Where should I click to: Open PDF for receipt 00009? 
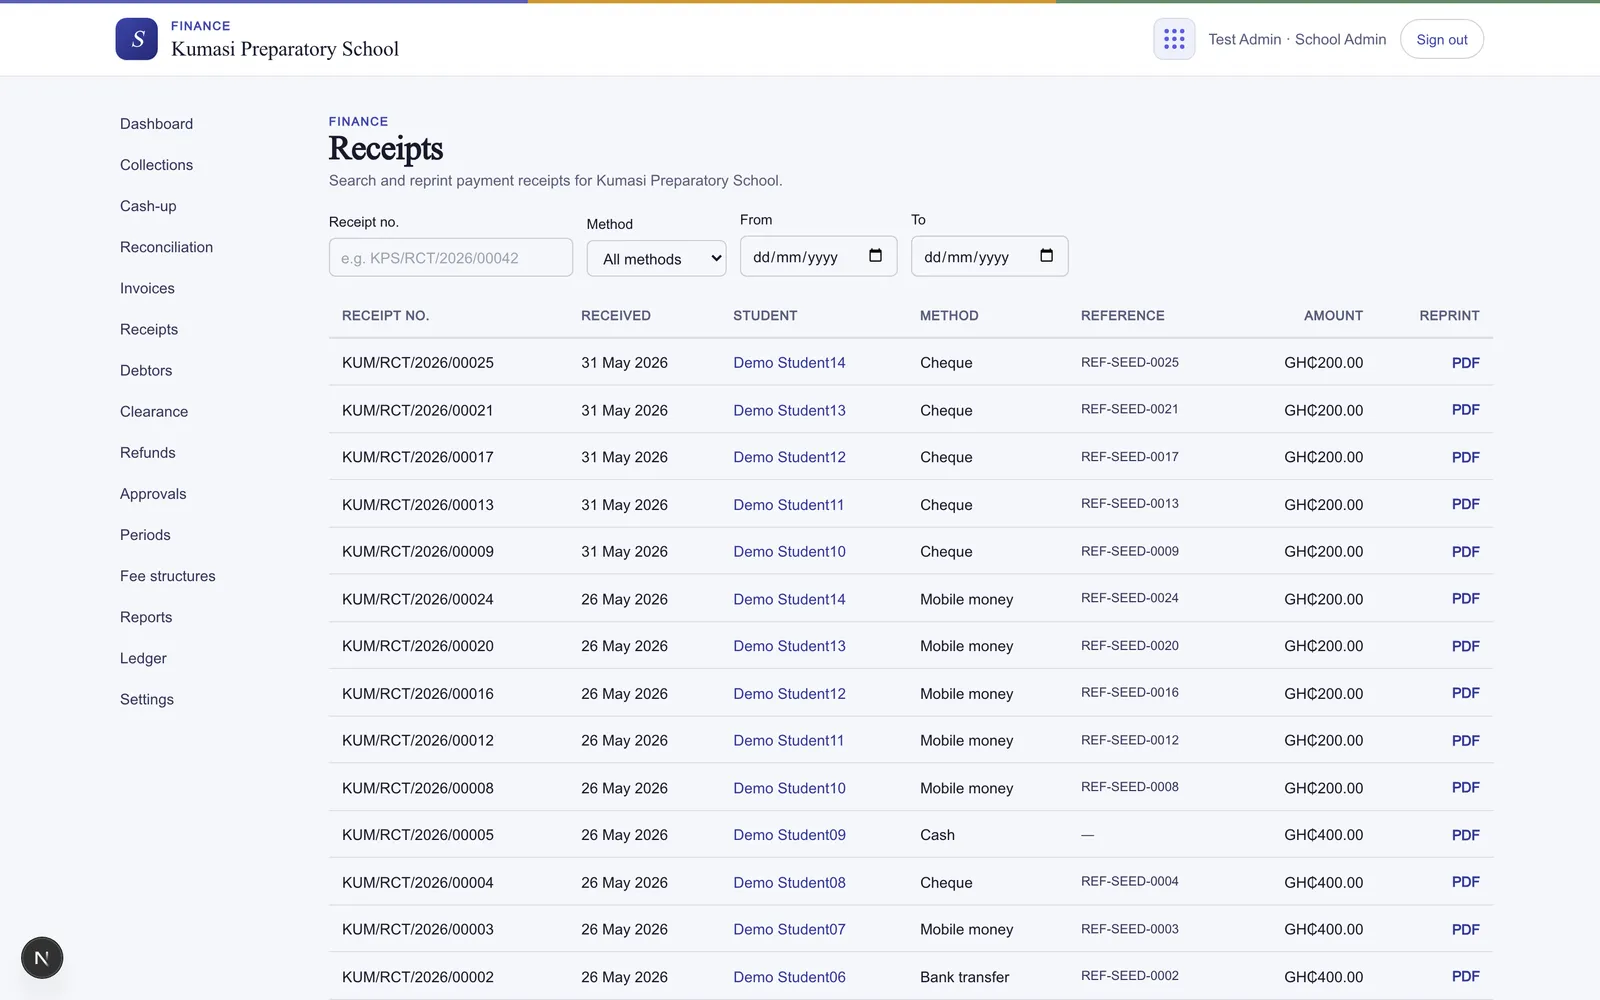[1465, 552]
